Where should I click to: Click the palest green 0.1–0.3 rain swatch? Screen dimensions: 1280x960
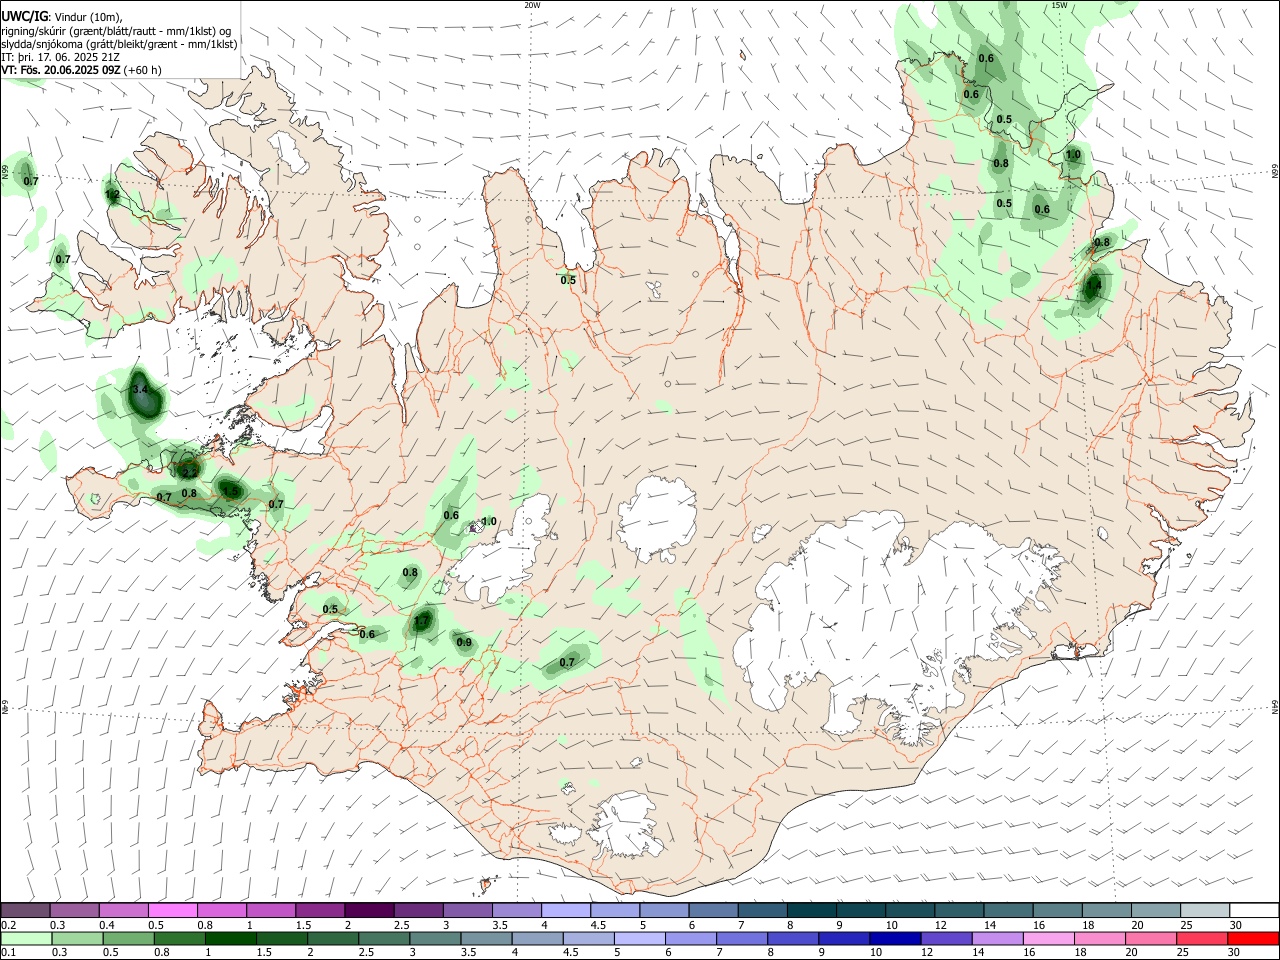coord(28,938)
